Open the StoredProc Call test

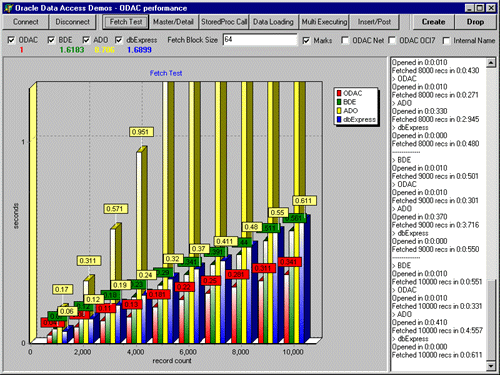pyautogui.click(x=224, y=22)
